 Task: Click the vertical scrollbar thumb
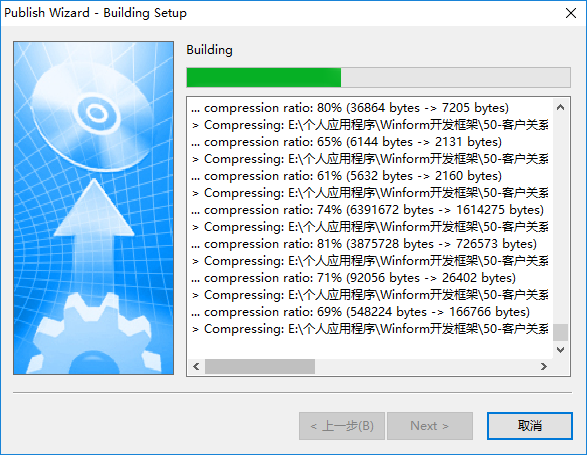pos(560,333)
